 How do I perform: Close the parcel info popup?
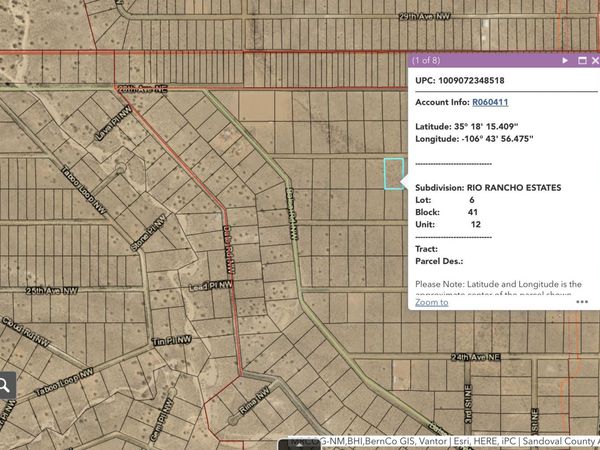[595, 60]
